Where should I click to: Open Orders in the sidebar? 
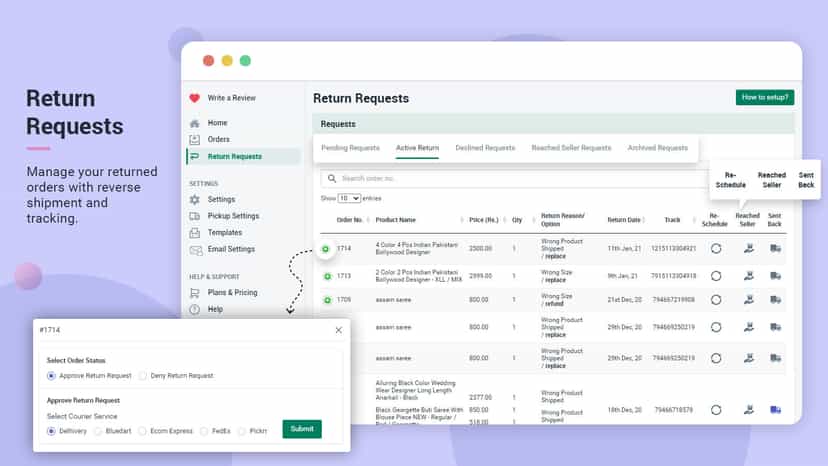(x=218, y=139)
